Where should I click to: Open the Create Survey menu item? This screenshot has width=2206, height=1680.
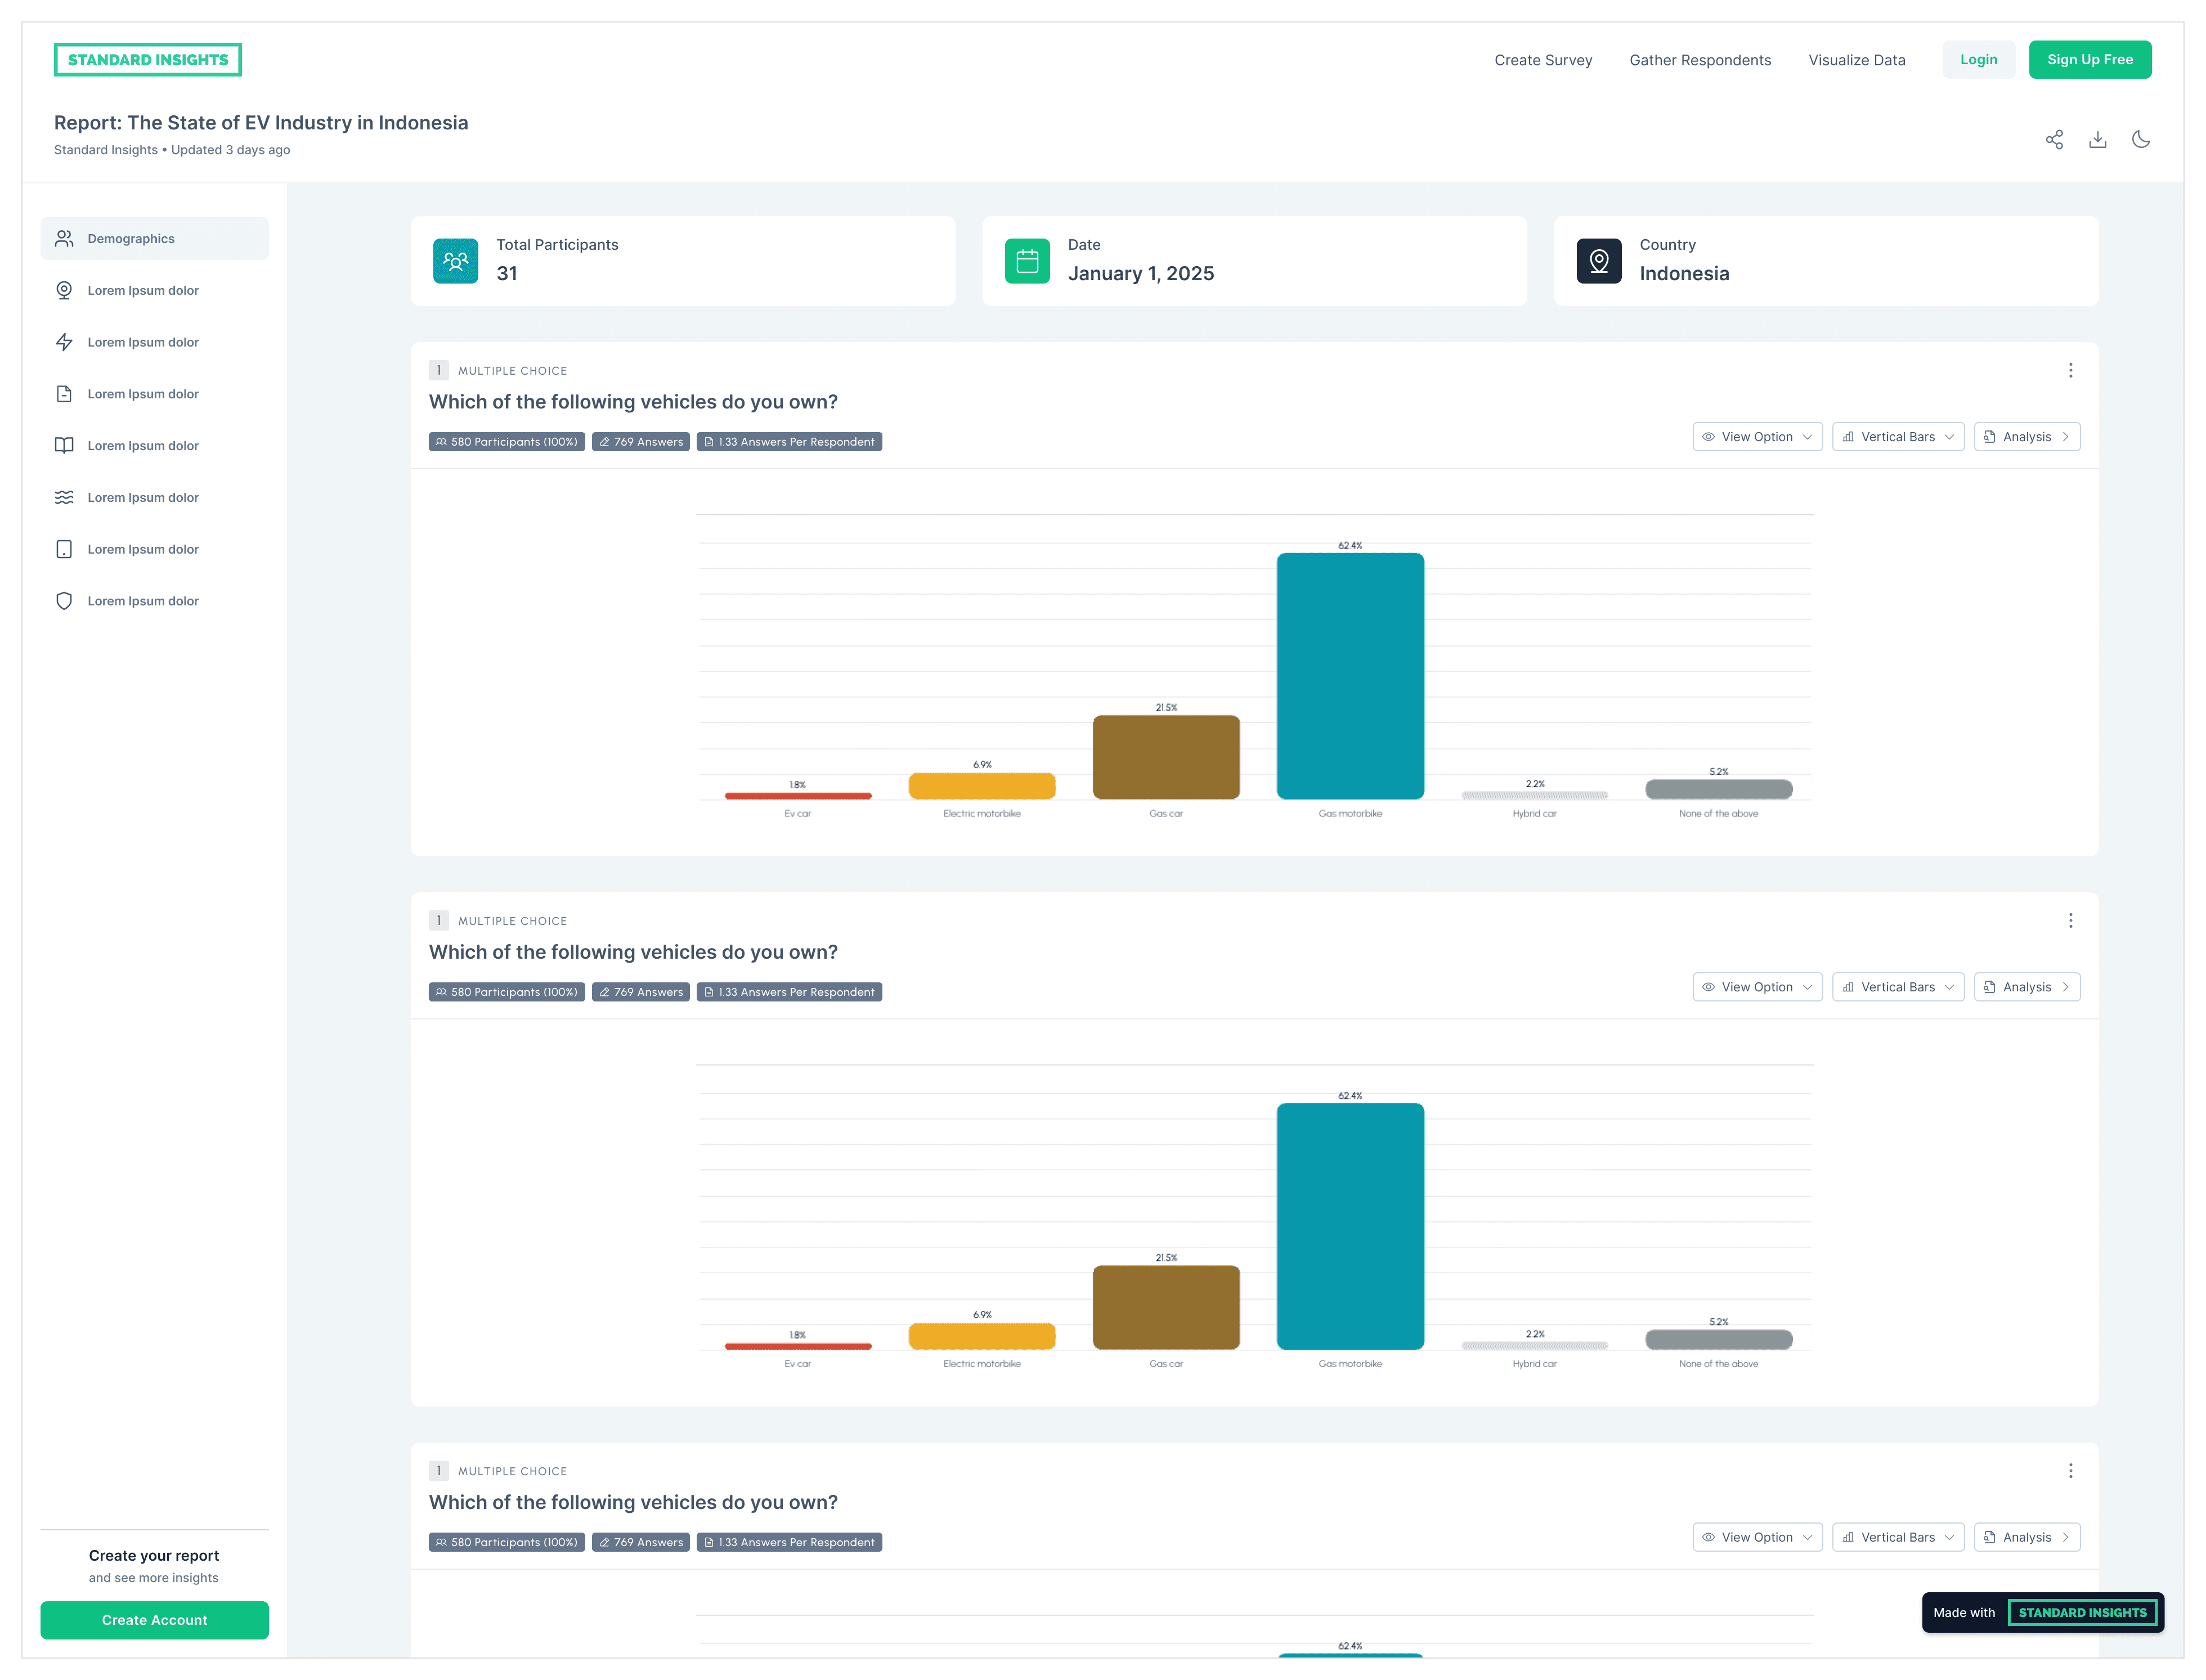point(1543,60)
